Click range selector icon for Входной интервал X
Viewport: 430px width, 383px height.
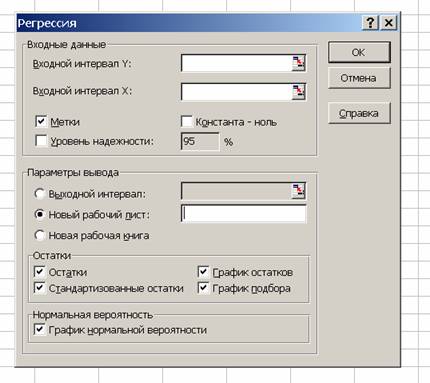click(298, 92)
